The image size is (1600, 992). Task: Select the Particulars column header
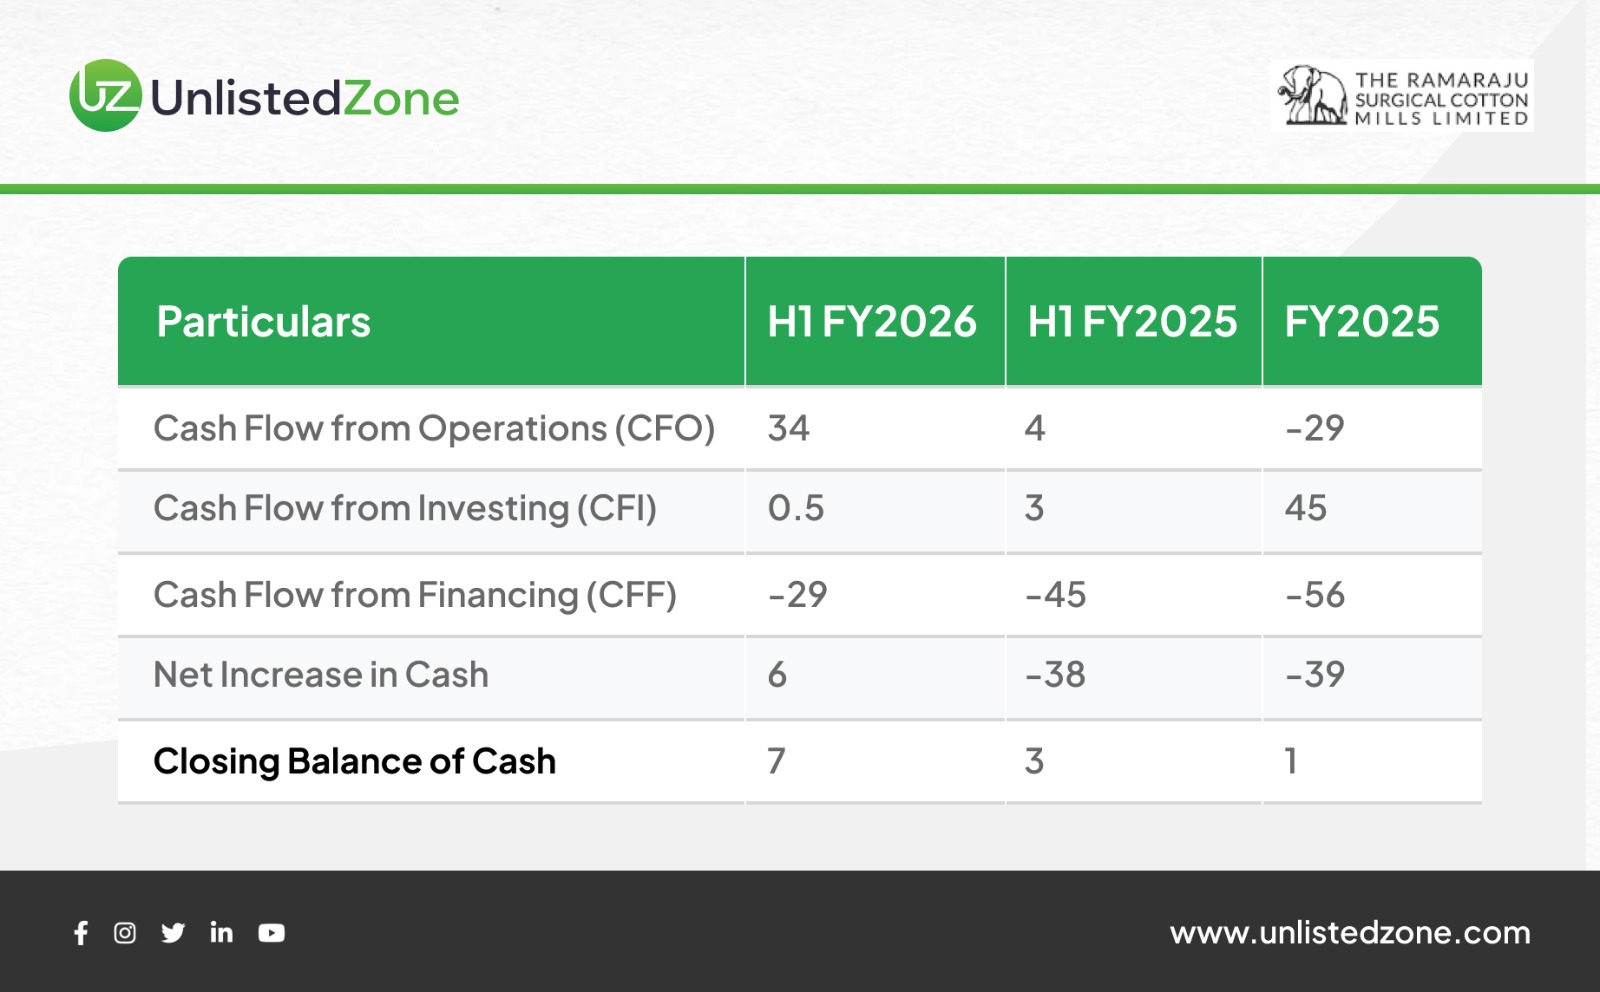[264, 322]
